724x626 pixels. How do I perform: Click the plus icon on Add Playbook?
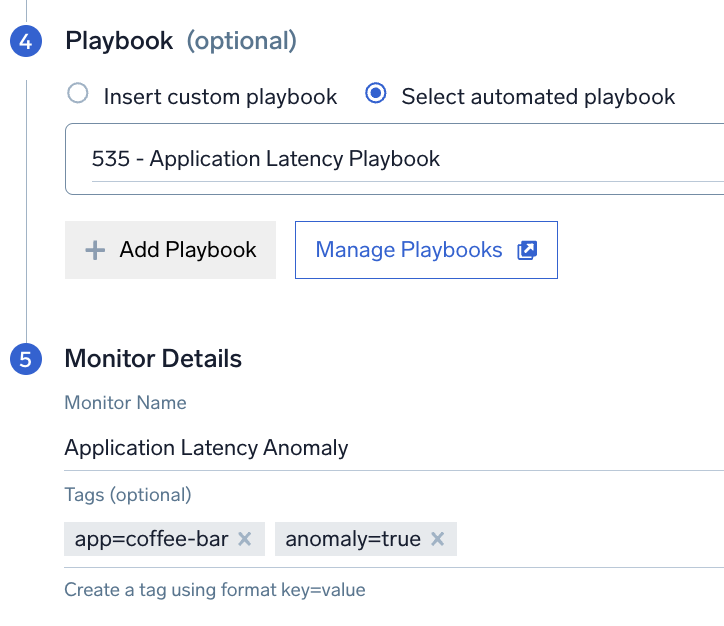95,250
